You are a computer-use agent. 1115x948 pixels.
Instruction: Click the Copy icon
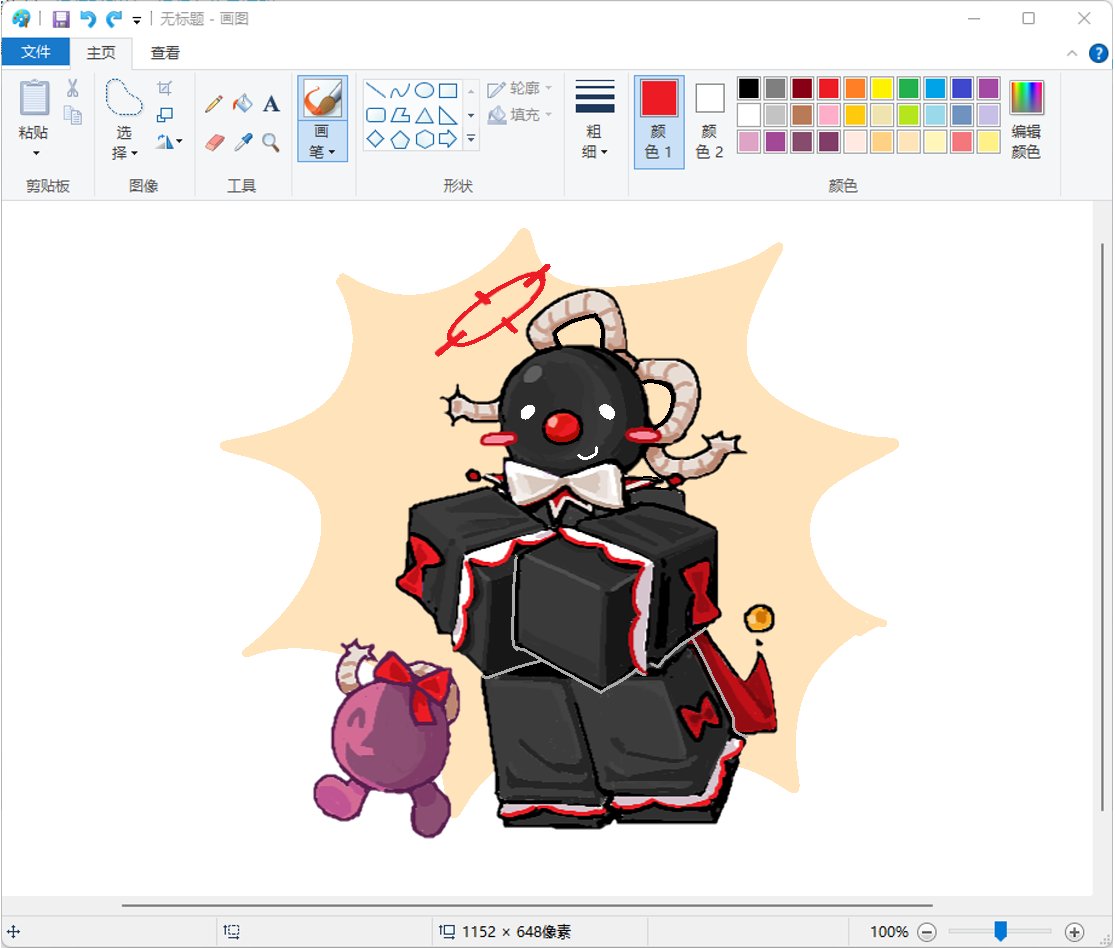click(73, 114)
